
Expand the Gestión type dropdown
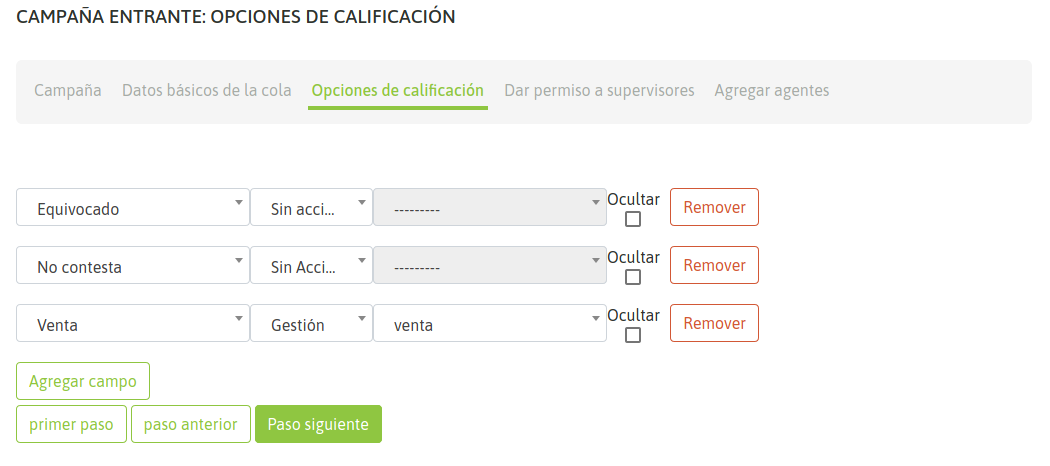click(x=311, y=324)
